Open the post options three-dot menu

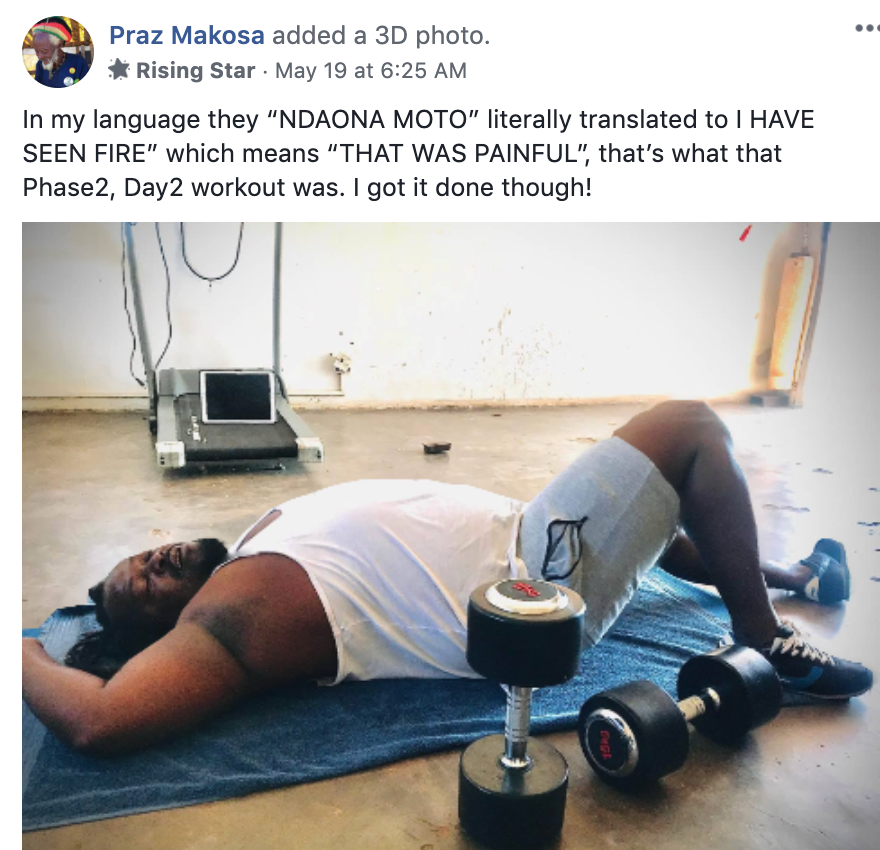coord(867,27)
